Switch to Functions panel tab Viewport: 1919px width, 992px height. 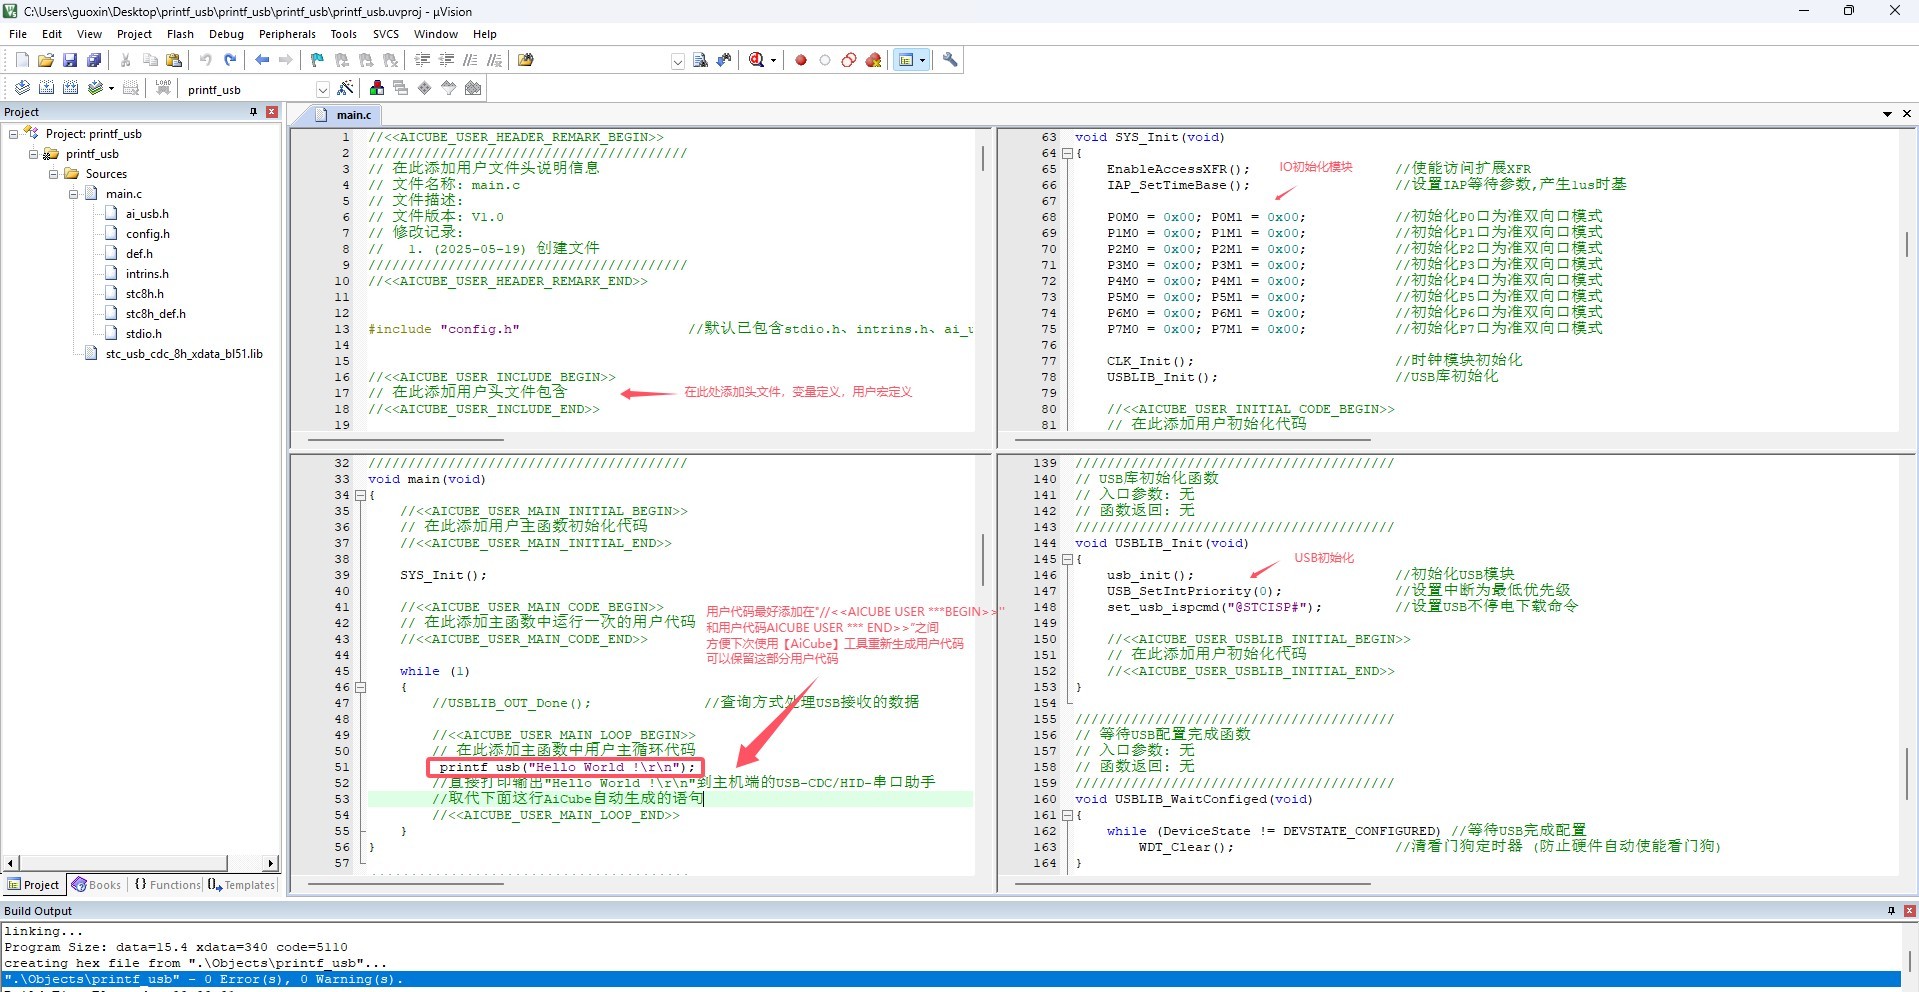point(167,885)
